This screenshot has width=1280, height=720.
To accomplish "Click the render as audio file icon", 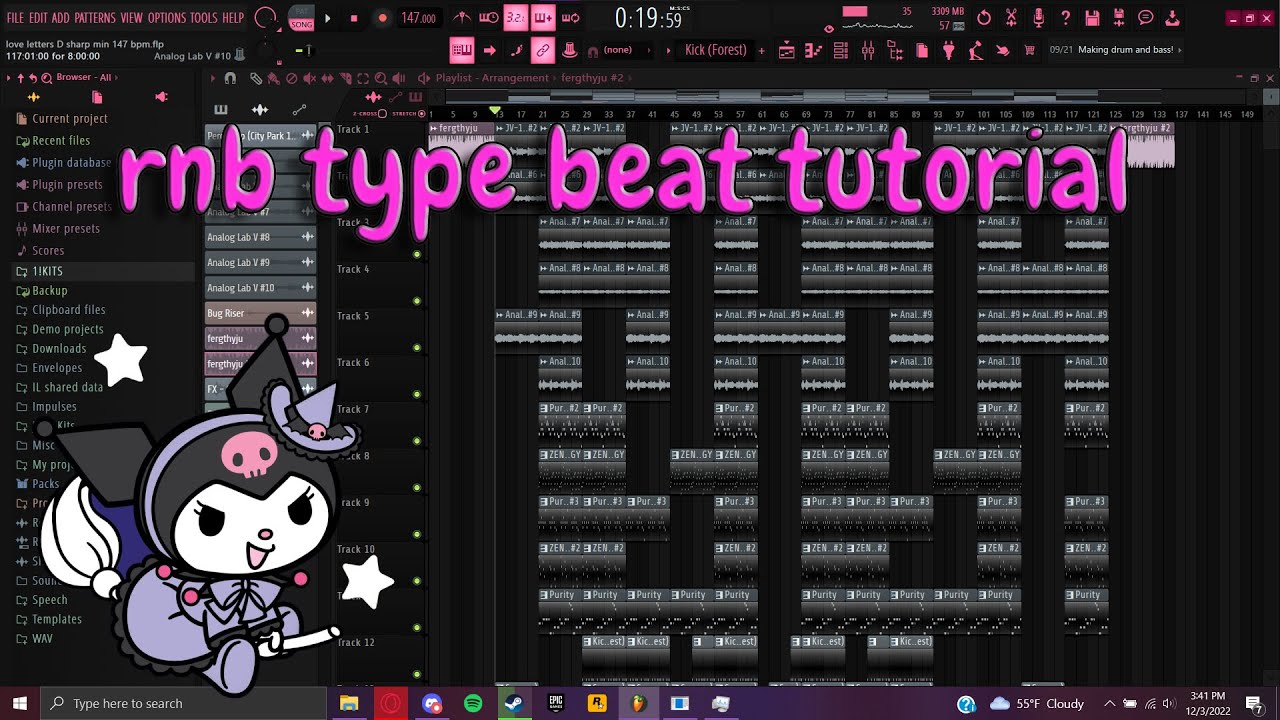I will [x=1119, y=18].
